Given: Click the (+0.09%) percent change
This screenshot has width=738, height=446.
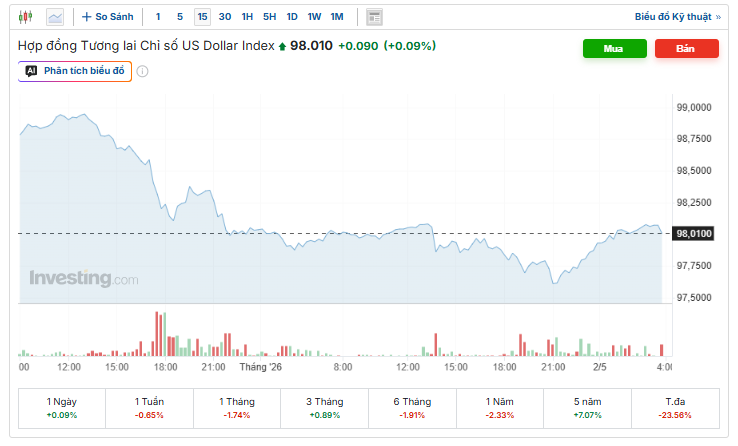Looking at the screenshot, I should (410, 46).
